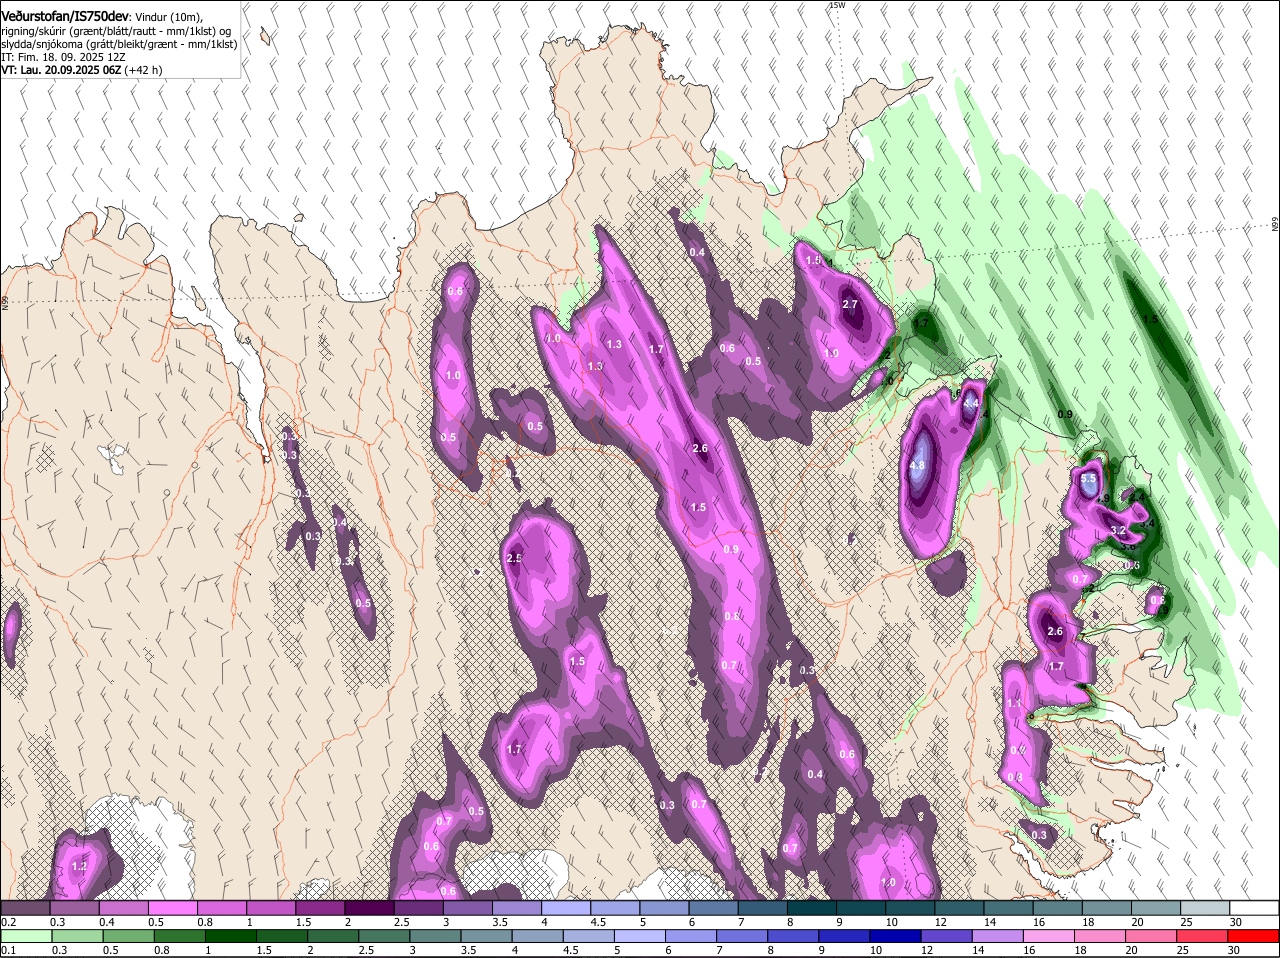Click the 'VT: Lau. 20.09.2025 06Z (+42 h)' line
The width and height of the screenshot is (1280, 958).
pyautogui.click(x=82, y=71)
